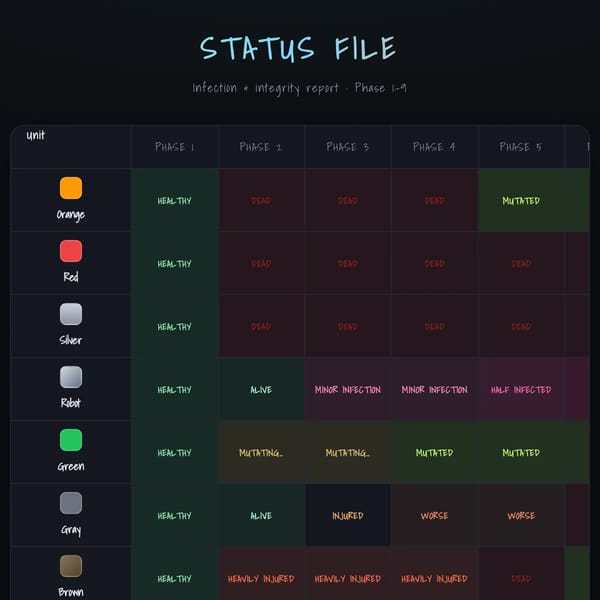Image resolution: width=600 pixels, height=600 pixels.
Task: Click Robot's Phase 5 HALF INFECTED cell
Action: [x=521, y=389]
